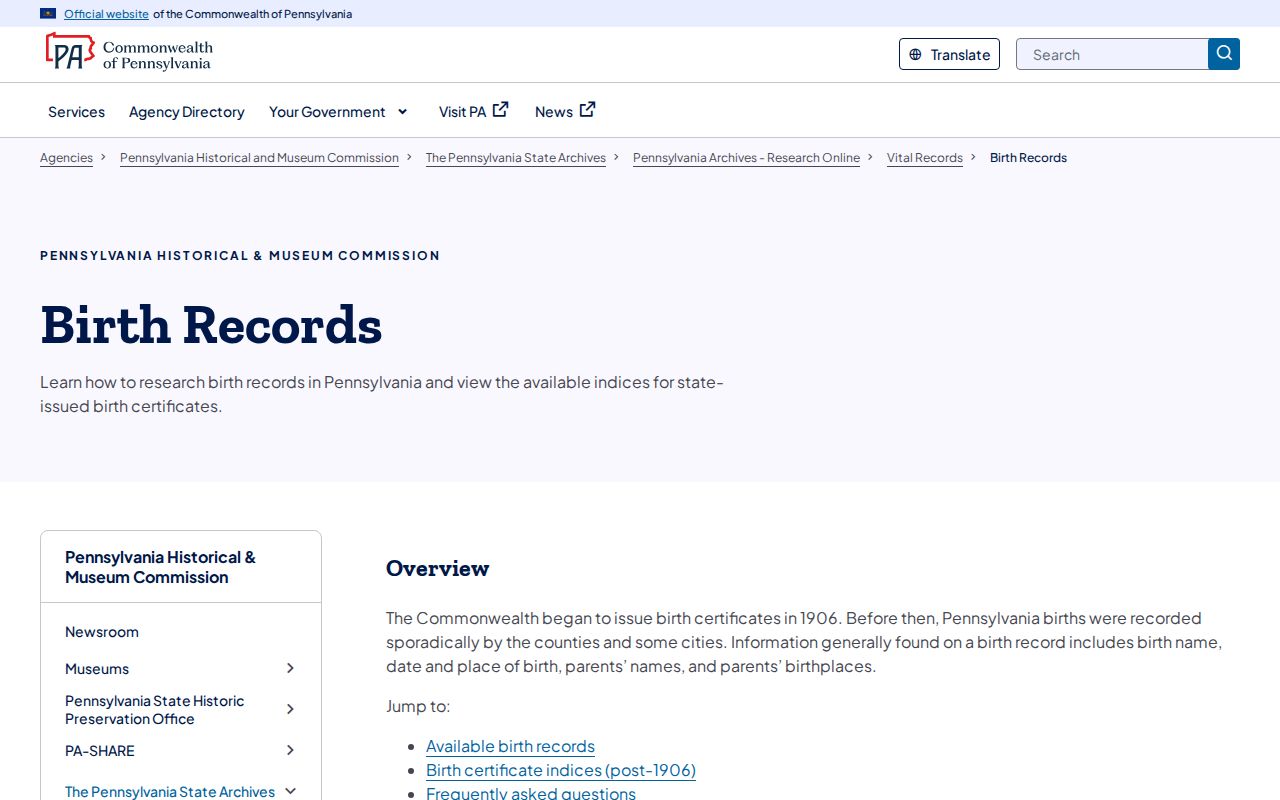
Task: Open the Services menu item
Action: 76,112
